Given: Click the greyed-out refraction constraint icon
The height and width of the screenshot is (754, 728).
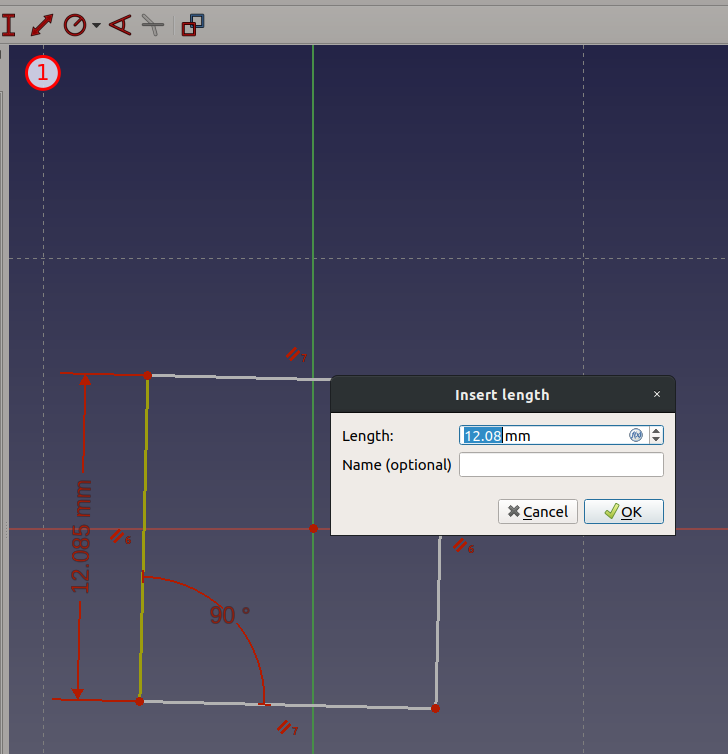Looking at the screenshot, I should click(x=152, y=24).
